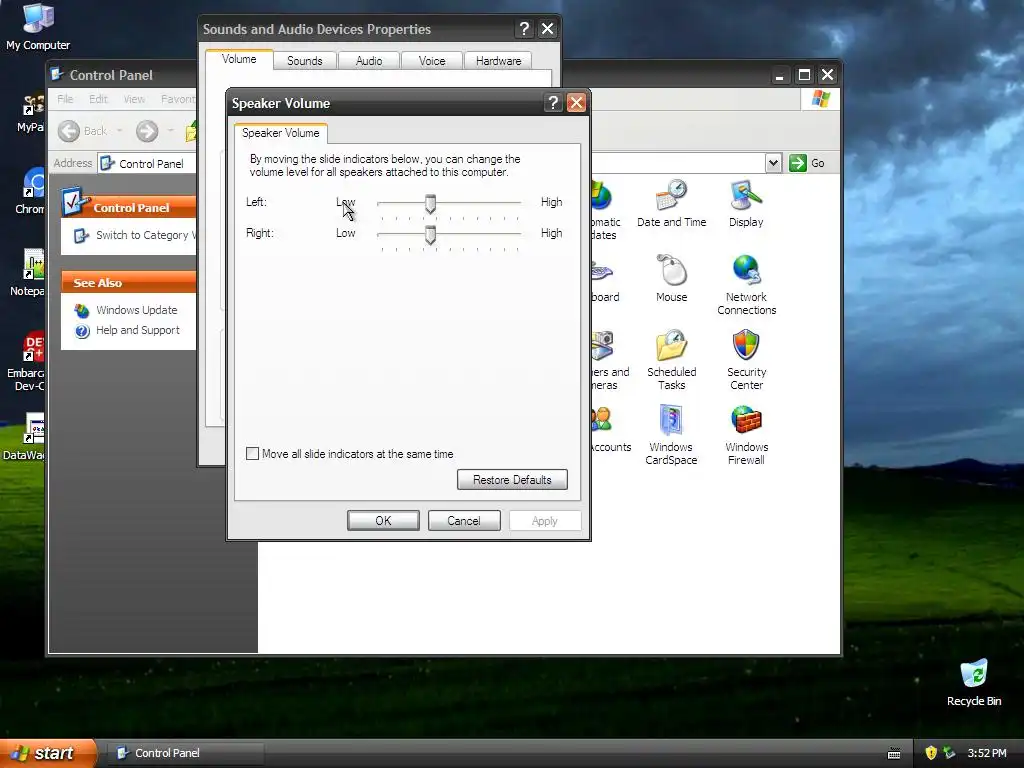Switch to the Hardware tab
Viewport: 1024px width, 768px height.
click(498, 61)
